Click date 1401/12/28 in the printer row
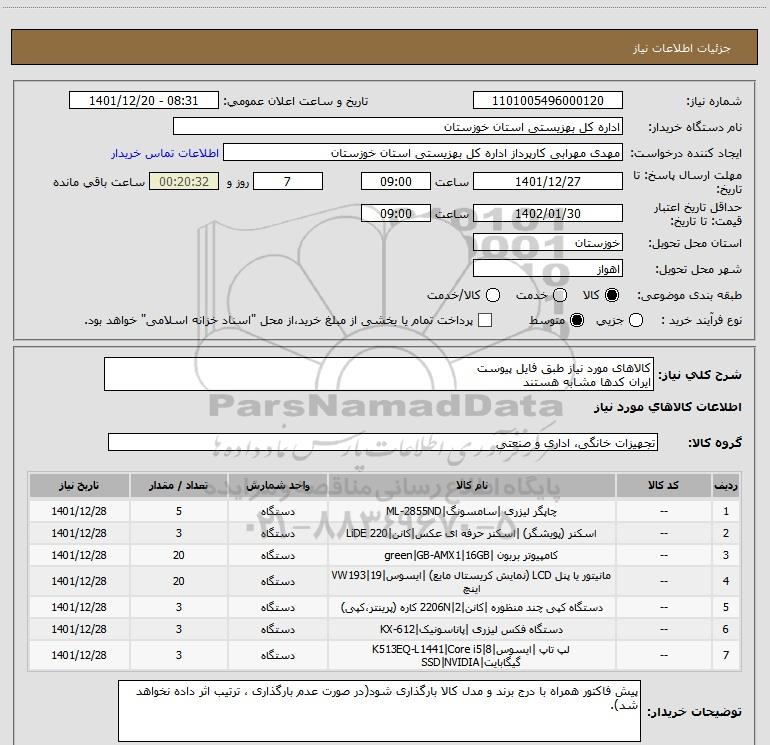The height and width of the screenshot is (745, 770). coord(79,511)
